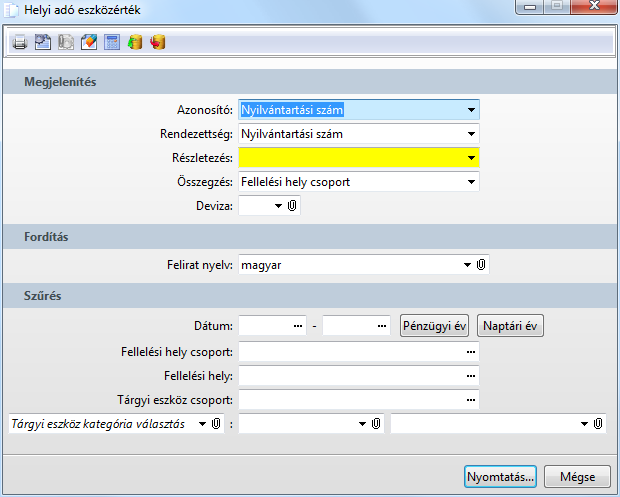Screen dimensions: 620x497
Task: Open the Tárgyi eszköz csoport lookup ellipsis
Action: click(x=471, y=400)
